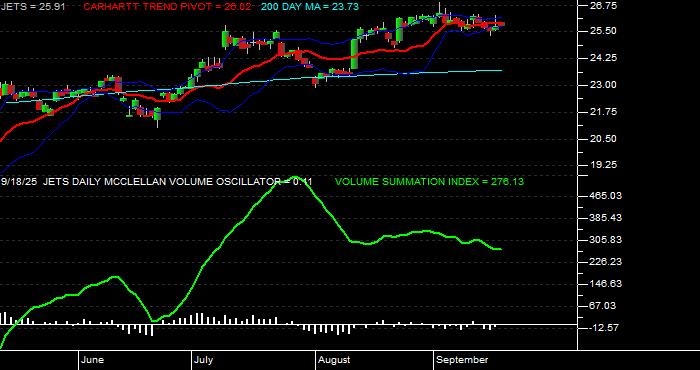
Task: Select the 23.00 price axis value
Action: coord(603,85)
